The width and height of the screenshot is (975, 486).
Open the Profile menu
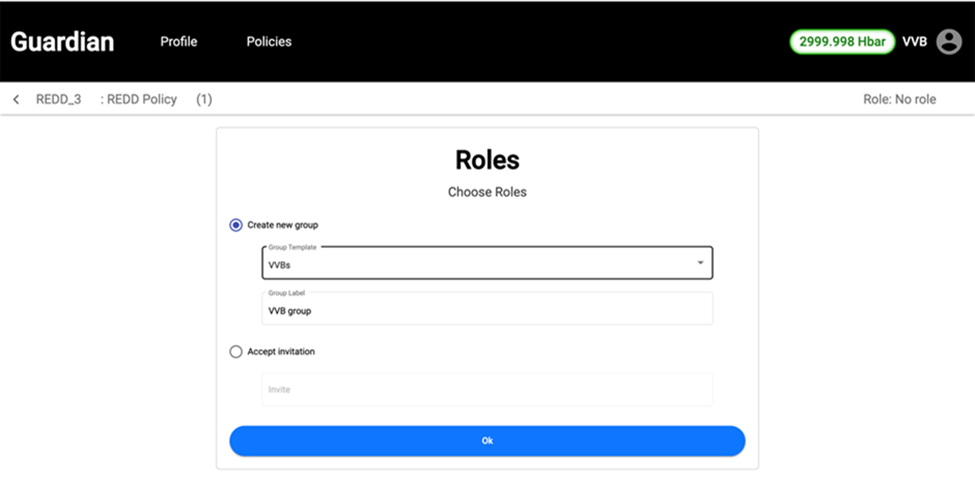click(179, 42)
